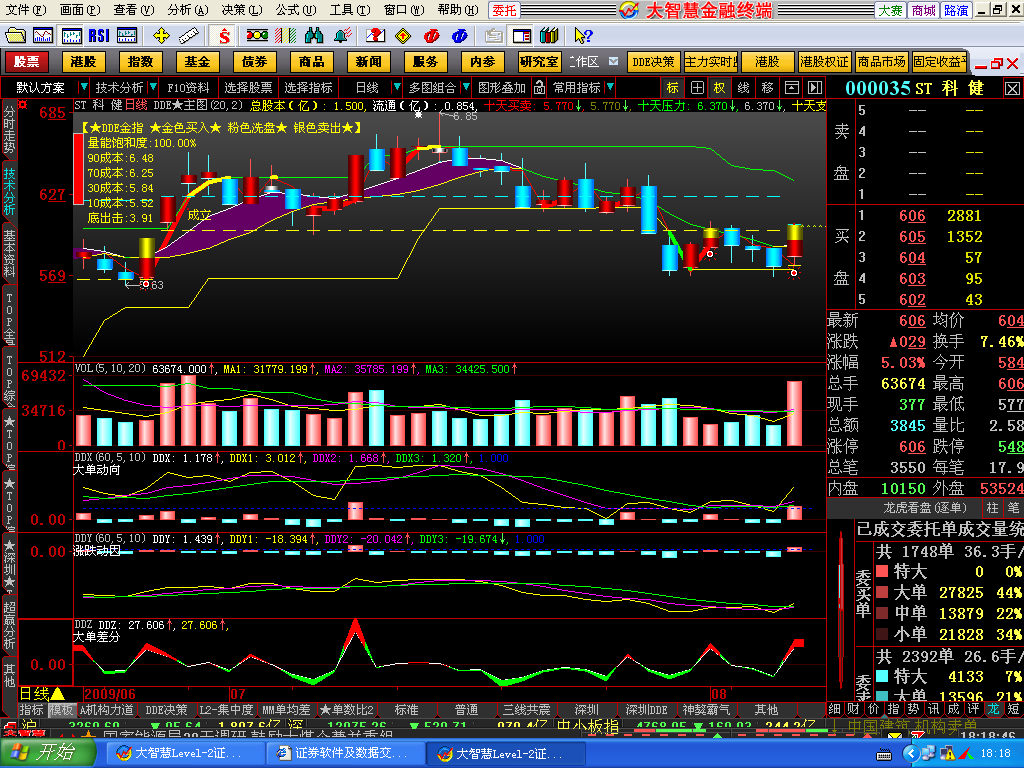
Task: Click the yellow diamond toolbar icon
Action: pyautogui.click(x=404, y=35)
